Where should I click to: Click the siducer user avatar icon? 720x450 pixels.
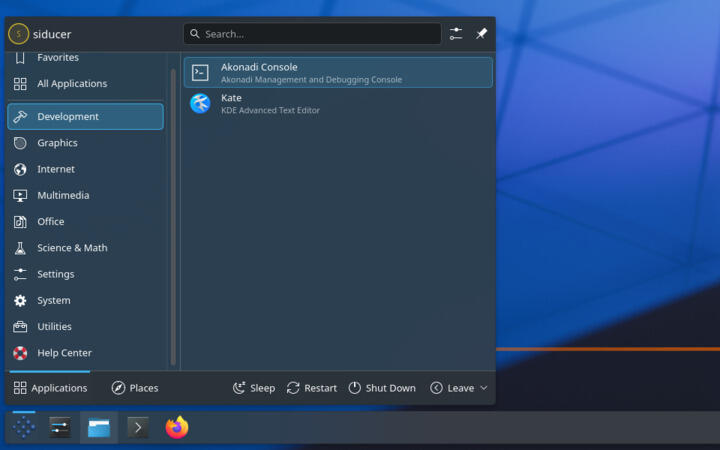point(18,34)
